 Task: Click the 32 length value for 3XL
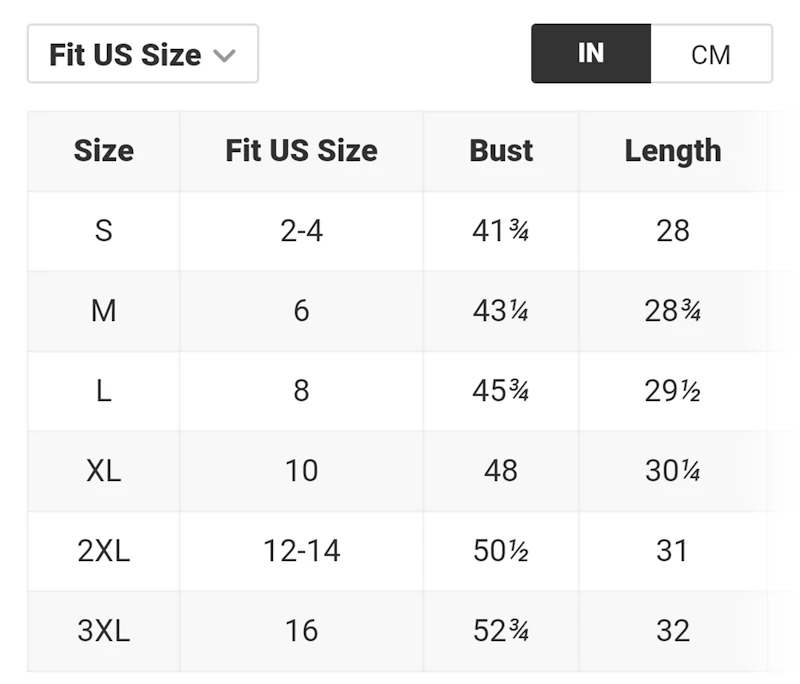tap(673, 631)
